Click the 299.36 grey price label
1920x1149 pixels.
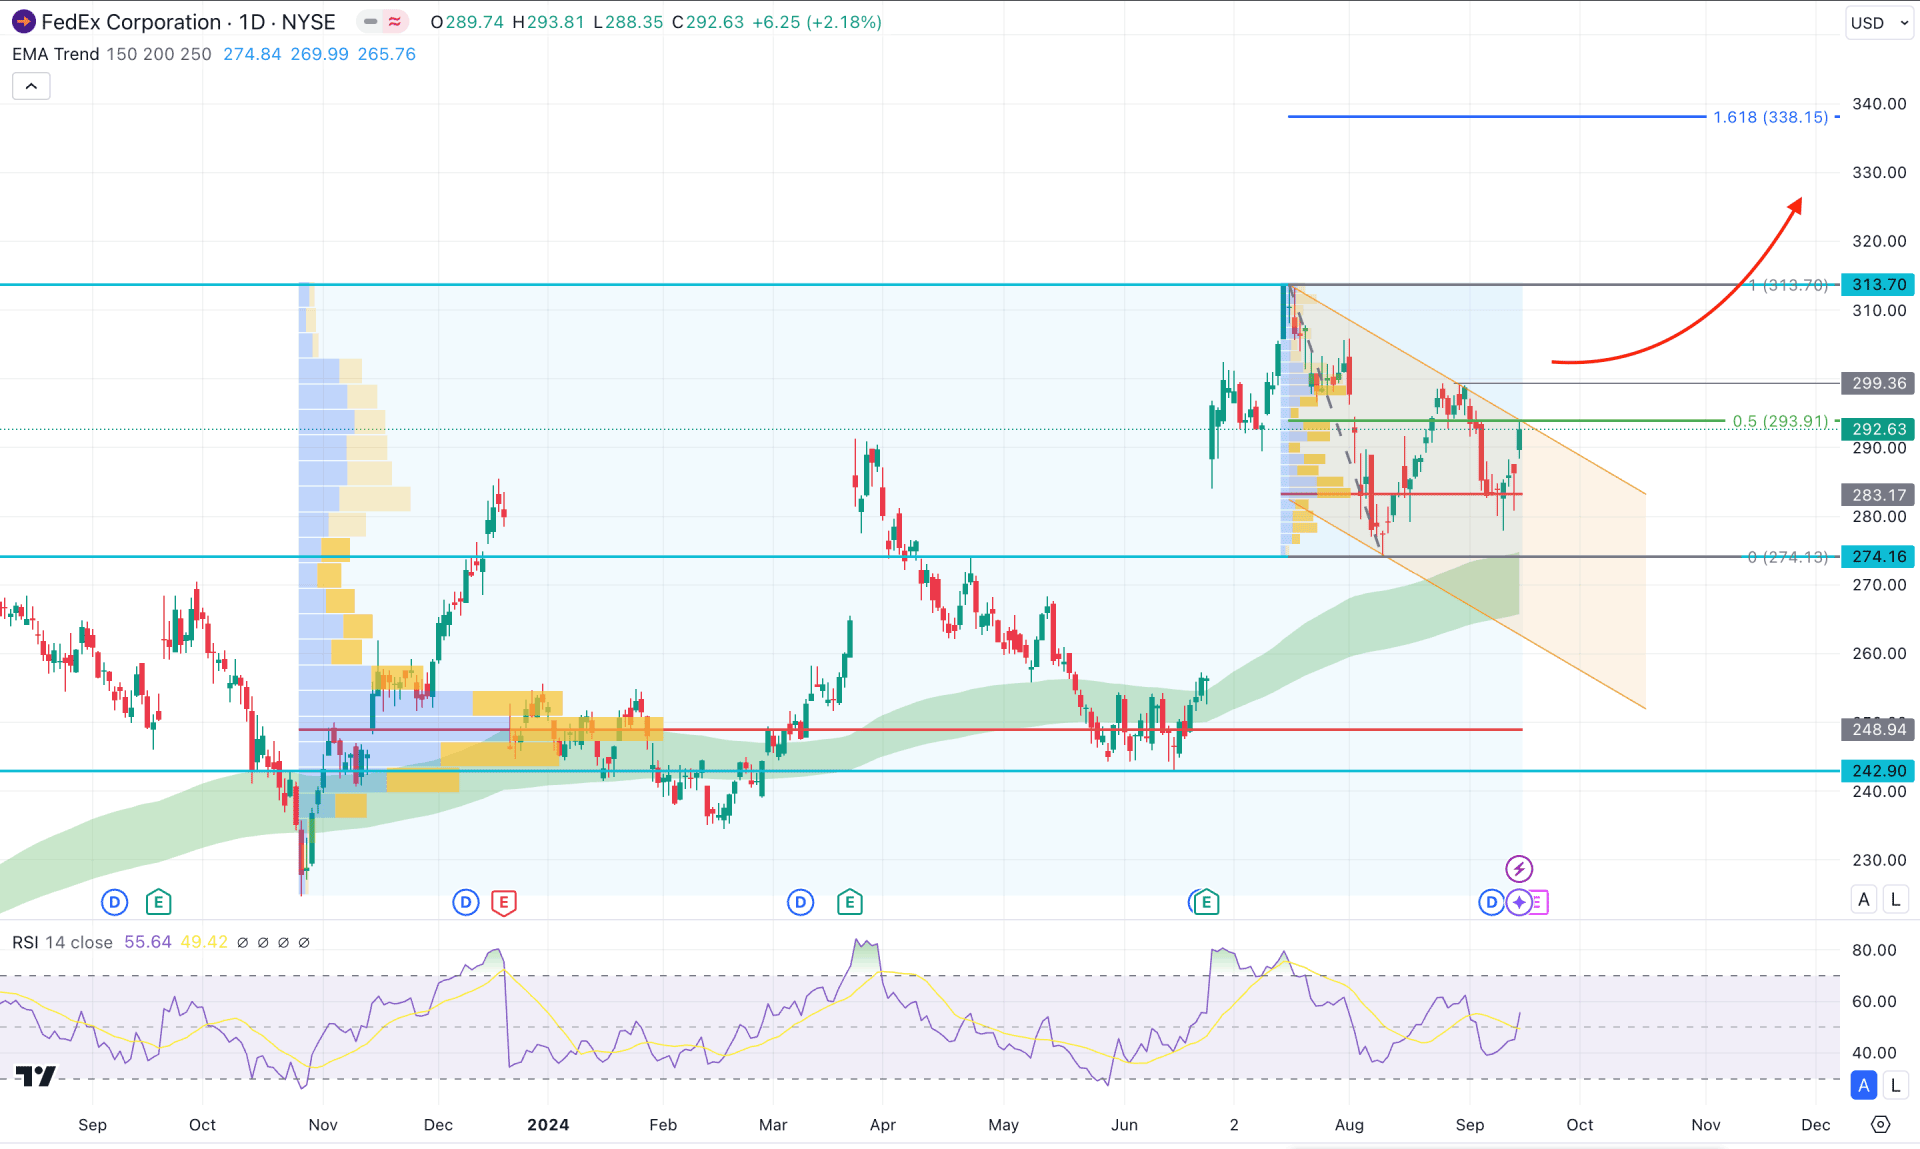coord(1878,383)
